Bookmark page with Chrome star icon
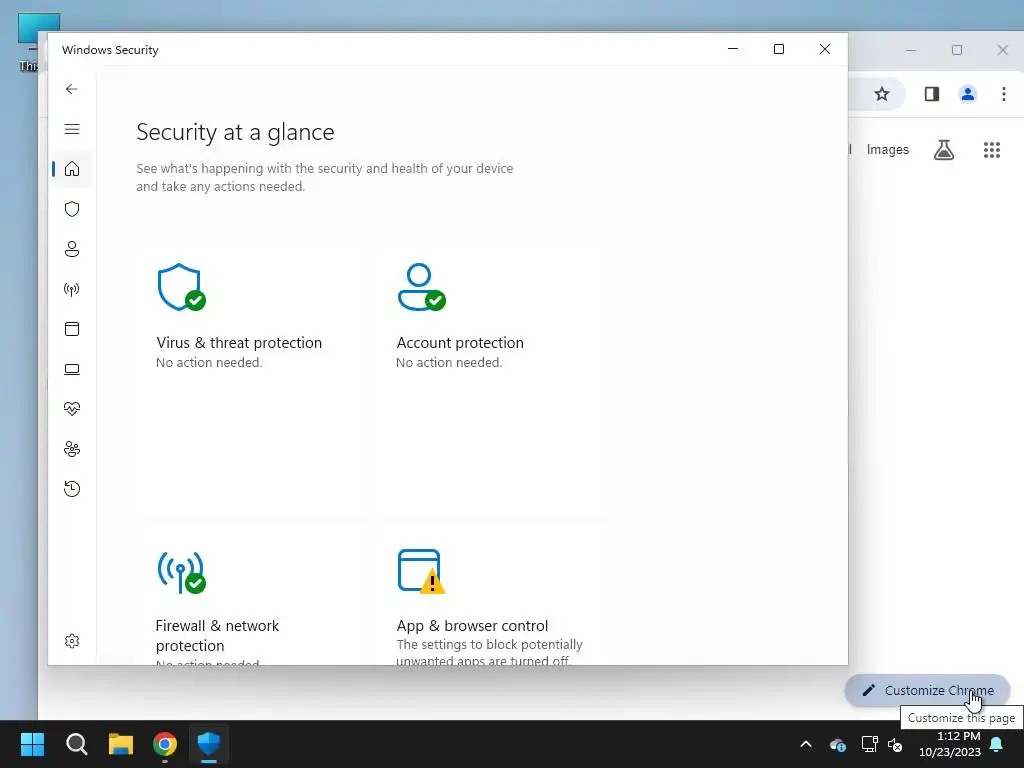This screenshot has width=1024, height=768. click(x=882, y=94)
